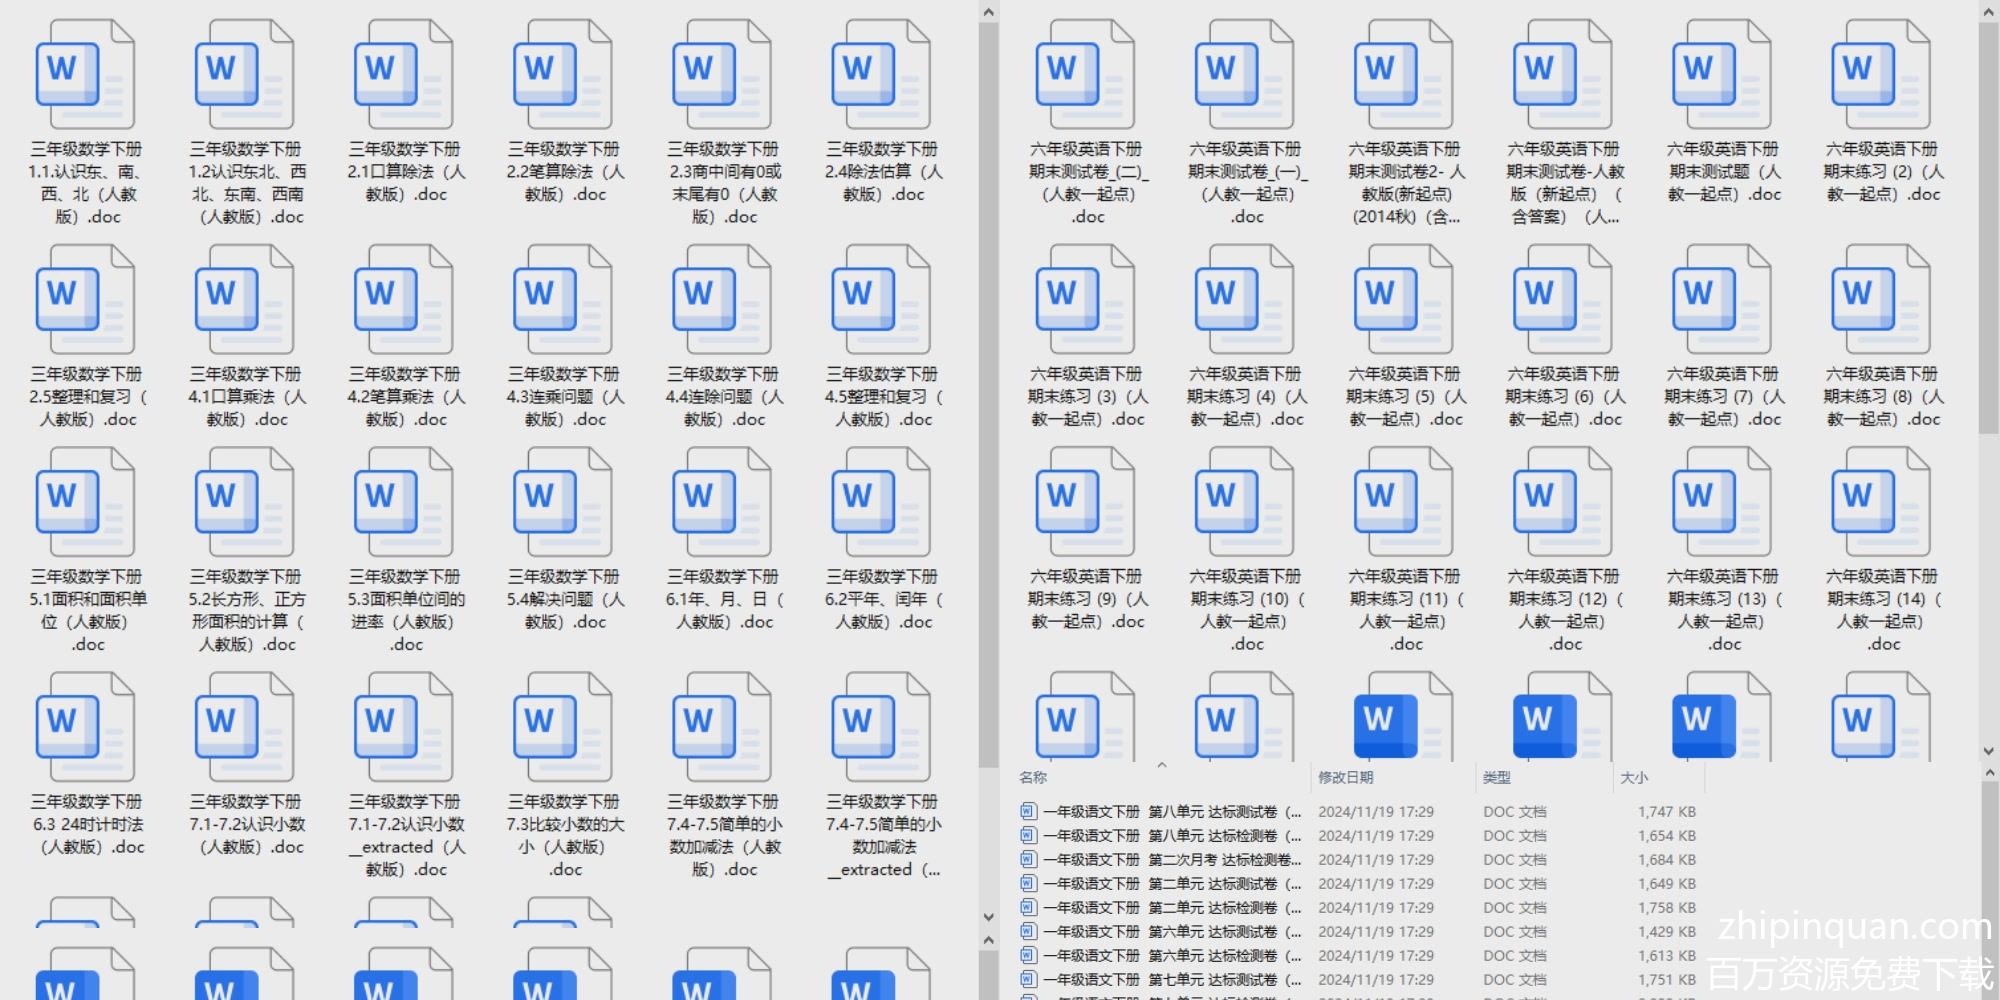Viewport: 2000px width, 1000px height.
Task: Select the 2.1口算除法 Word file icon
Action: [403, 77]
